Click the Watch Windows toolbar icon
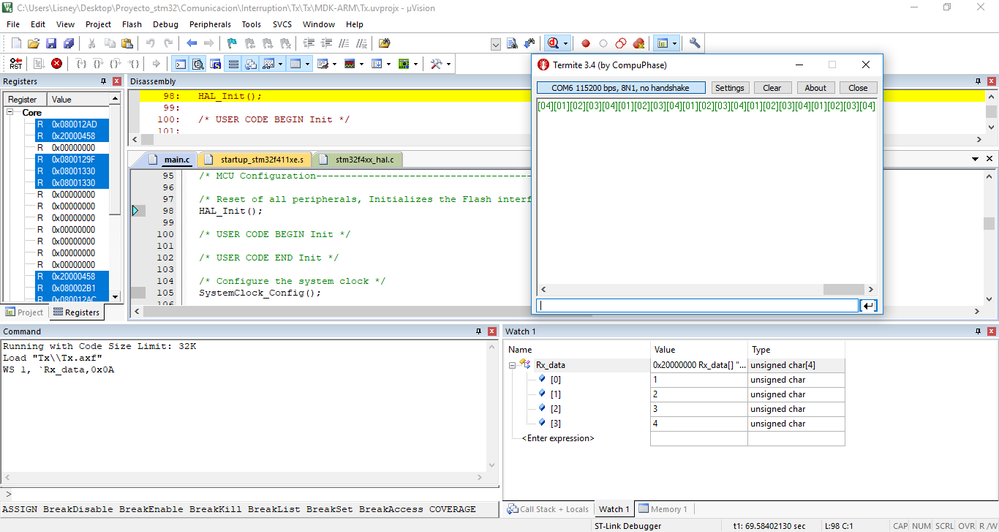This screenshot has width=999, height=532. (x=268, y=64)
